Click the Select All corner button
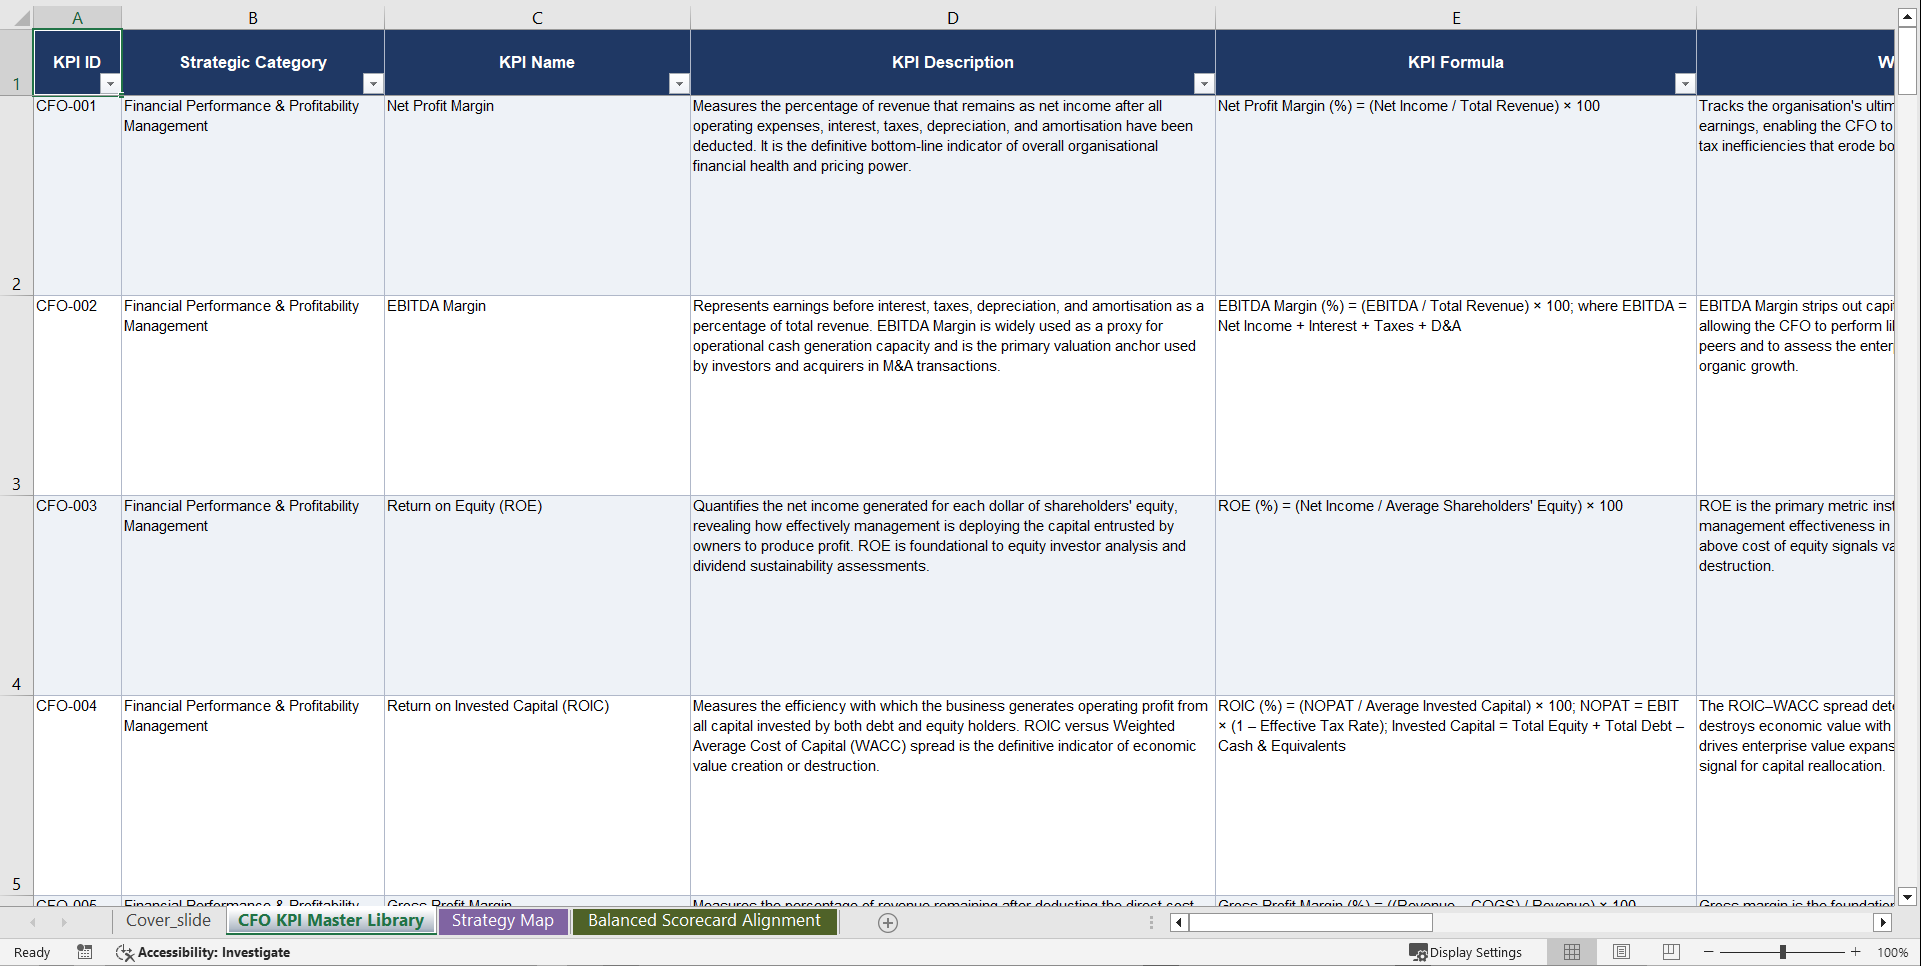 click(16, 18)
